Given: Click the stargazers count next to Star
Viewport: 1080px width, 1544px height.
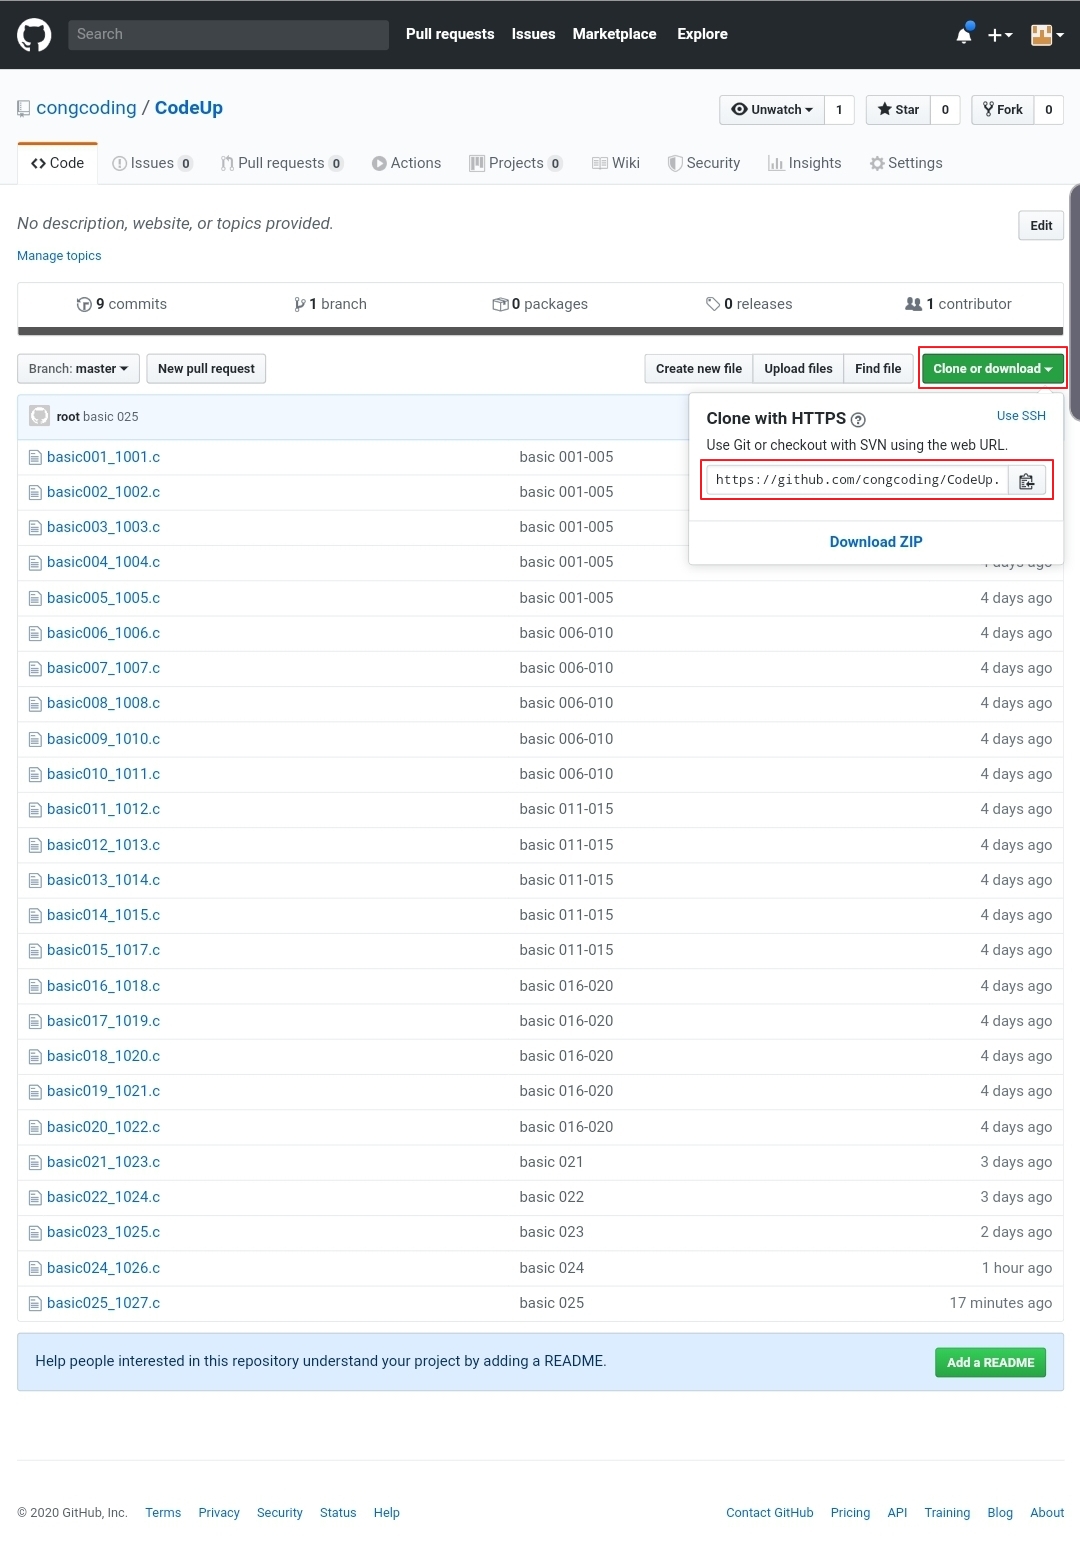Looking at the screenshot, I should coord(945,110).
